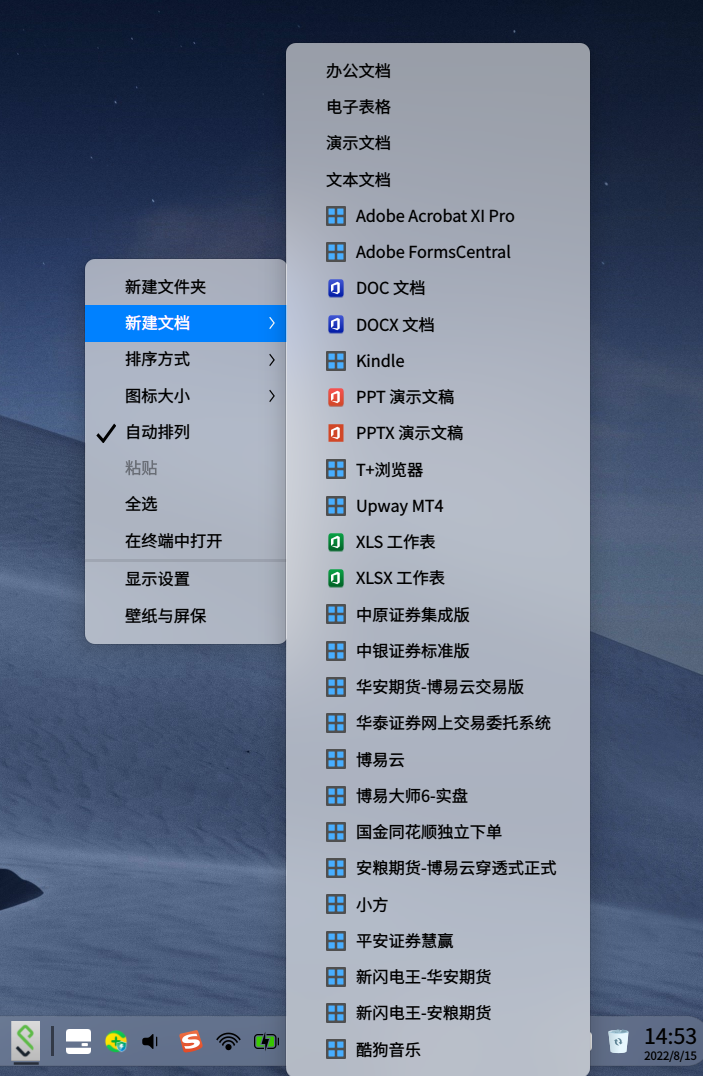Select 新建文件夹 in the context menu
The height and width of the screenshot is (1076, 703).
pyautogui.click(x=185, y=287)
